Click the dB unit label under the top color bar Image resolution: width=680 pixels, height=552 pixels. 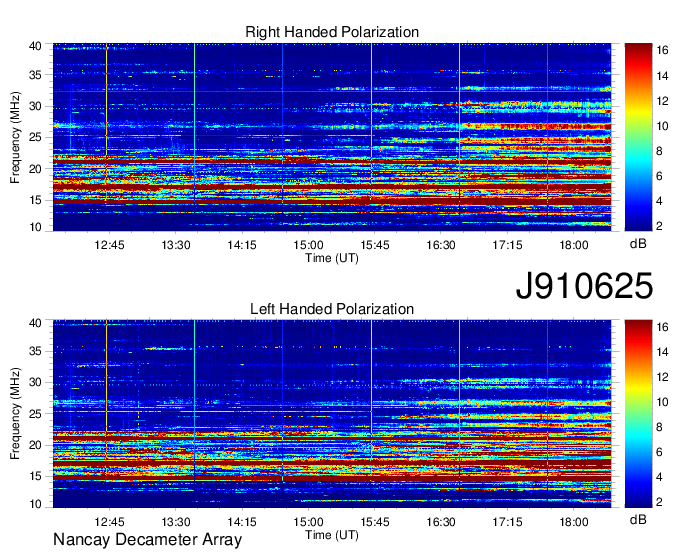point(638,244)
